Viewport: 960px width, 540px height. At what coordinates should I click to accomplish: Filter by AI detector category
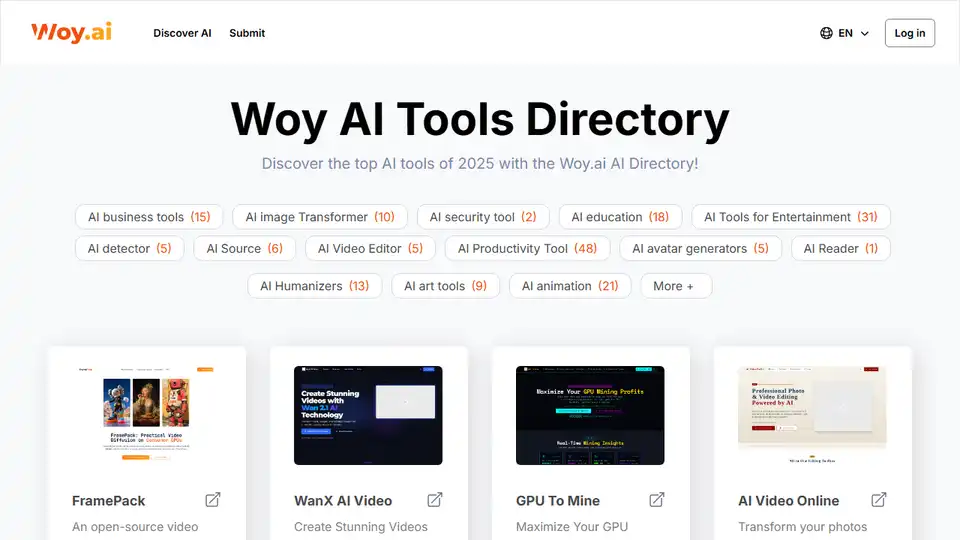129,249
